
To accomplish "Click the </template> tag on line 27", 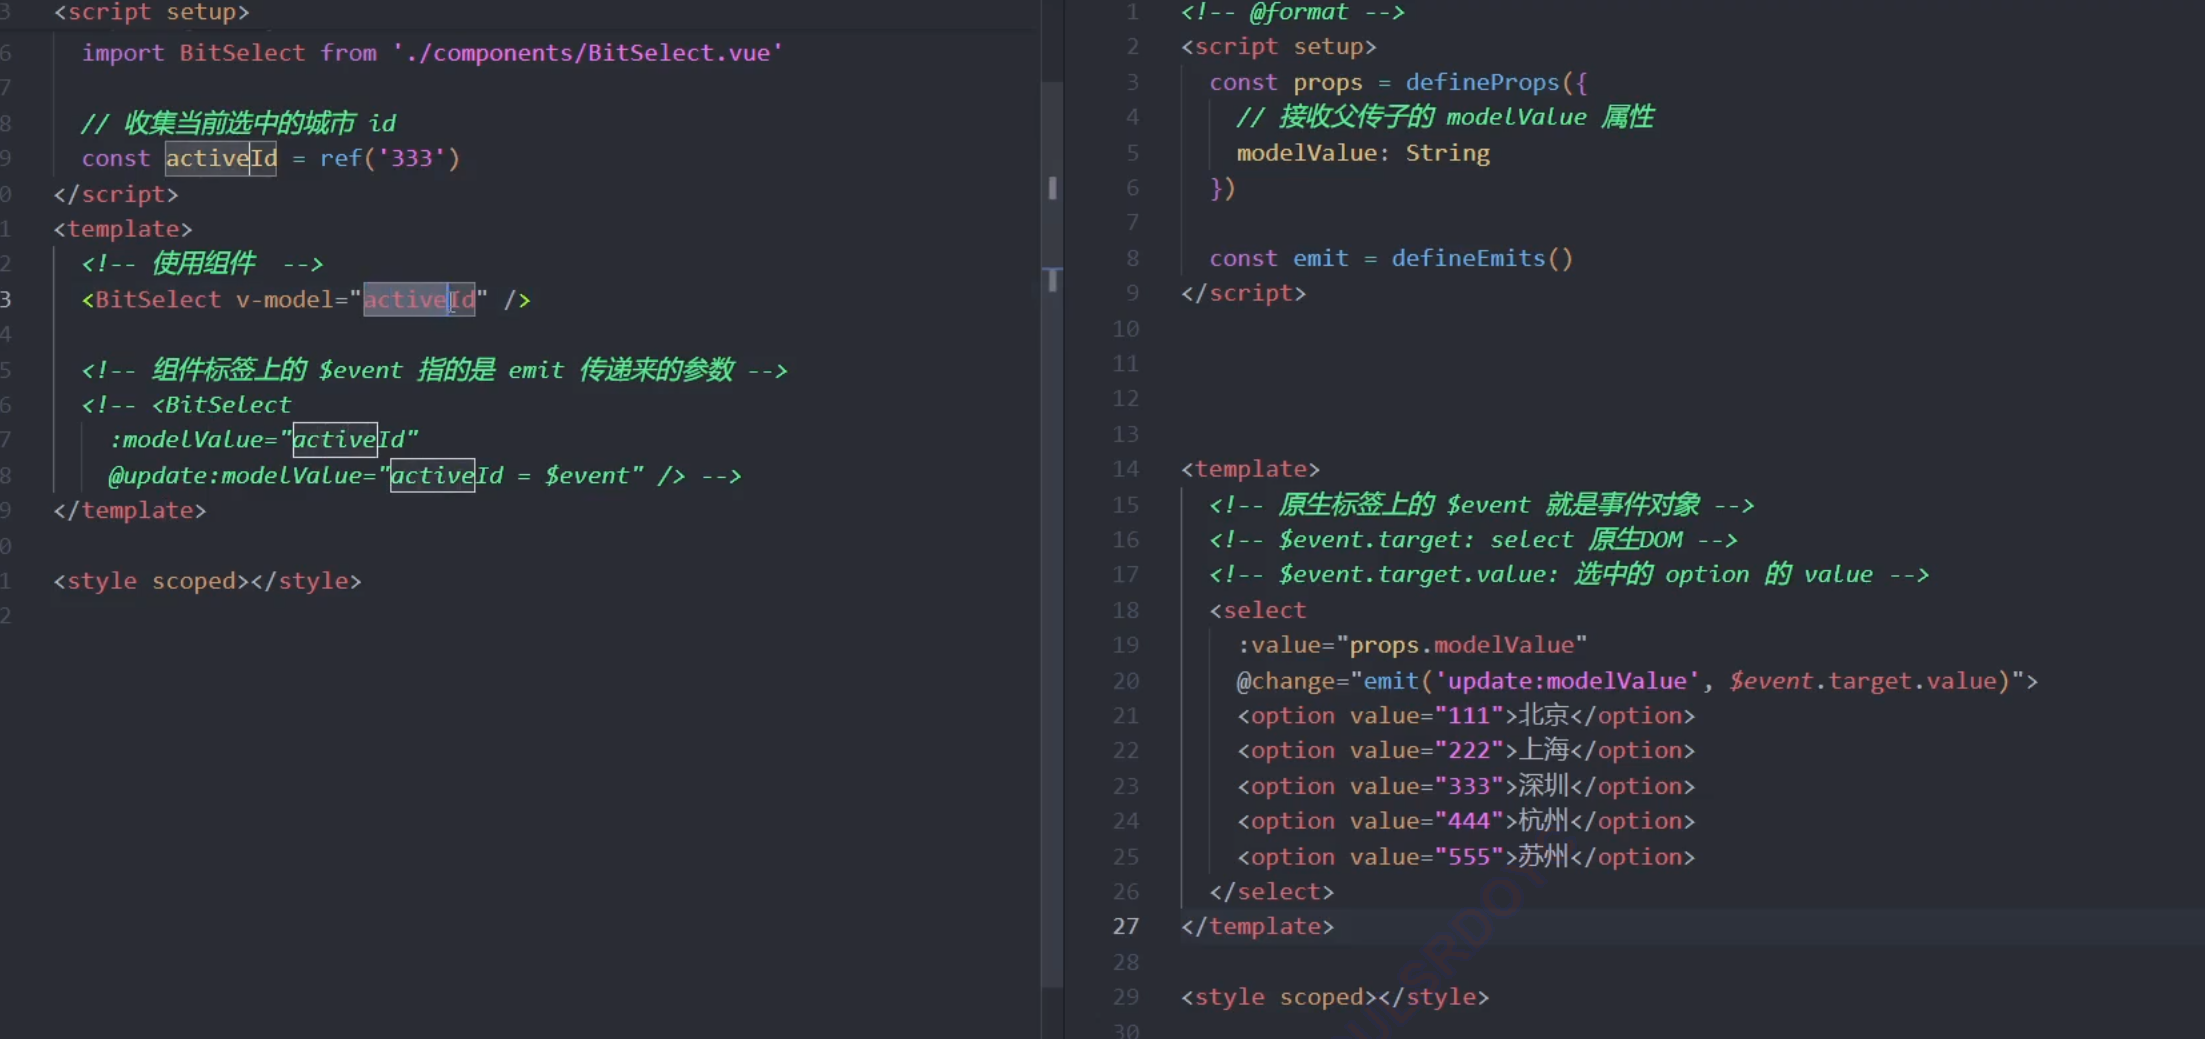I will [x=1257, y=927].
